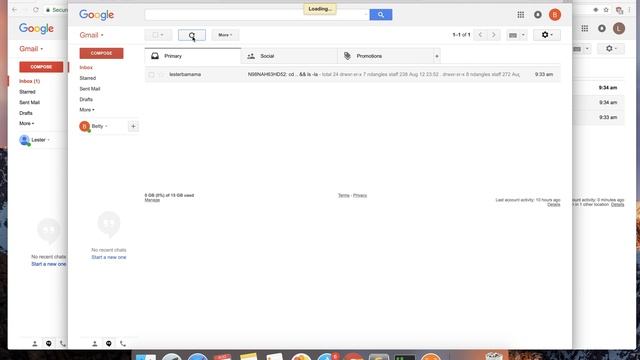Expand More labels in the back Gmail window
Screen dimensions: 640x360
27,123
